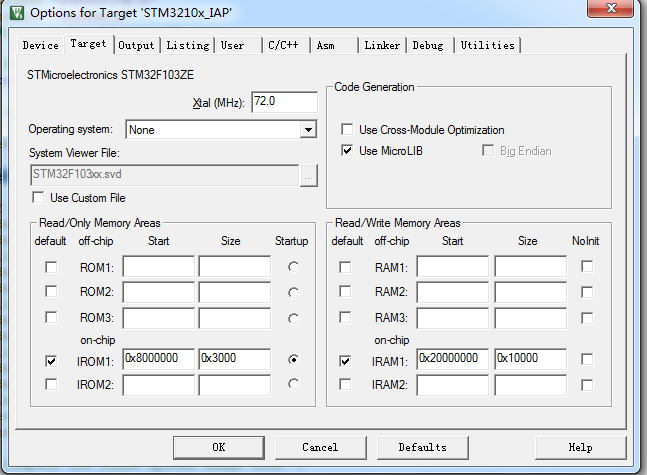Image resolution: width=647 pixels, height=475 pixels.
Task: Click IRAM1 Size field with 0x10000
Action: [531, 359]
